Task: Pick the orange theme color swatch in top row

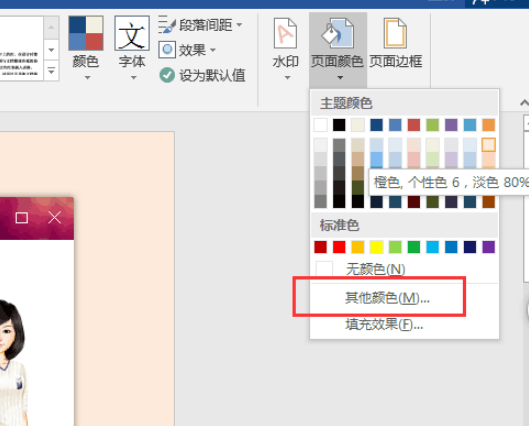Action: coord(489,125)
